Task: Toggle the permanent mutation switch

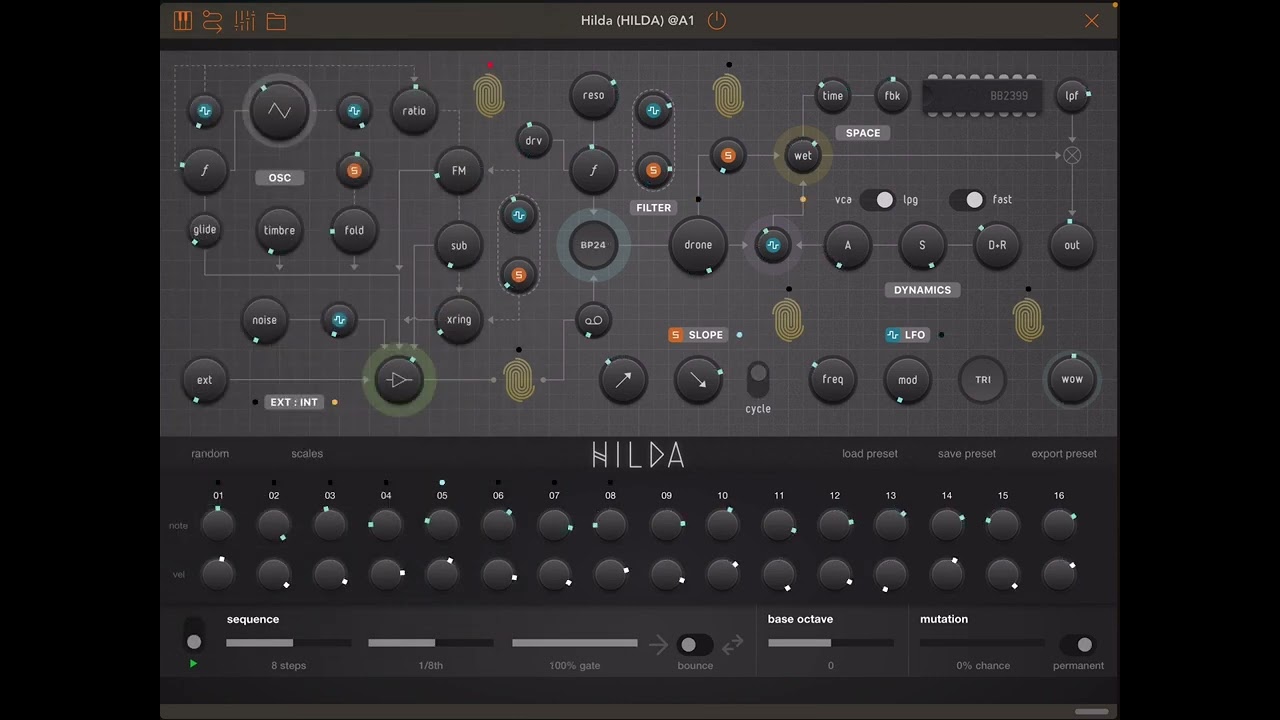Action: coord(1078,645)
